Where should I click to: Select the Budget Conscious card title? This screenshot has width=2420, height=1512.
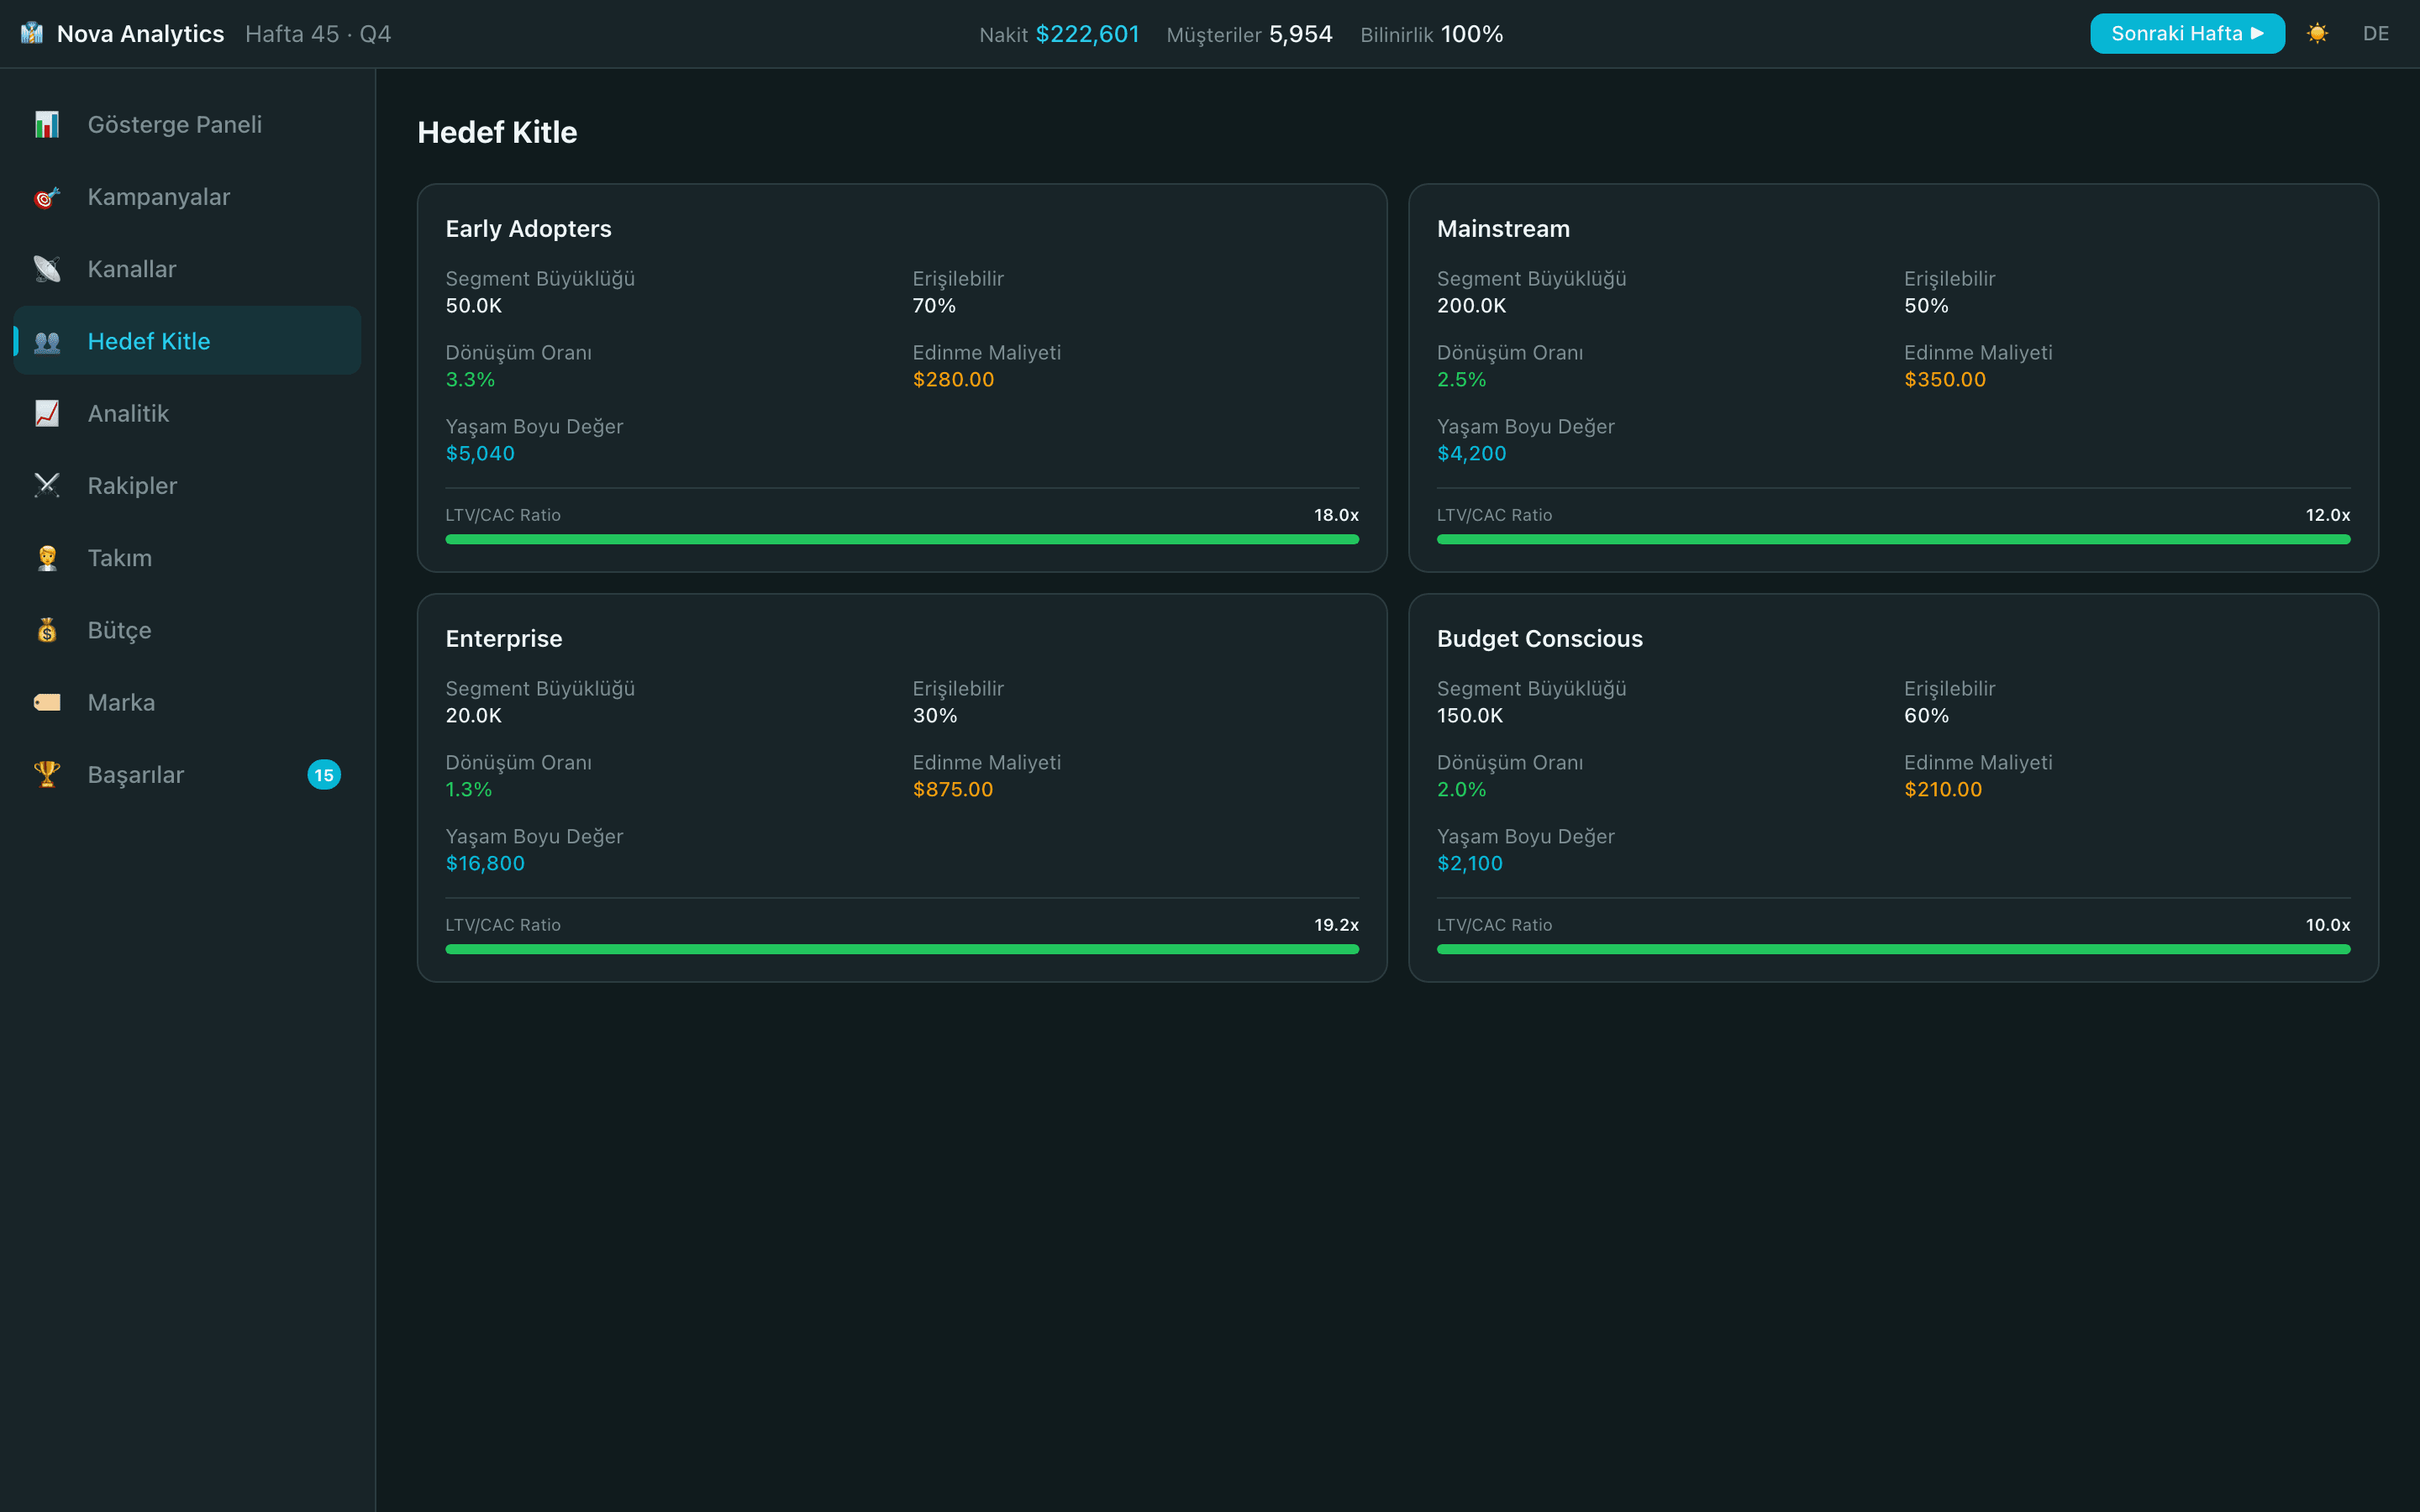point(1540,639)
